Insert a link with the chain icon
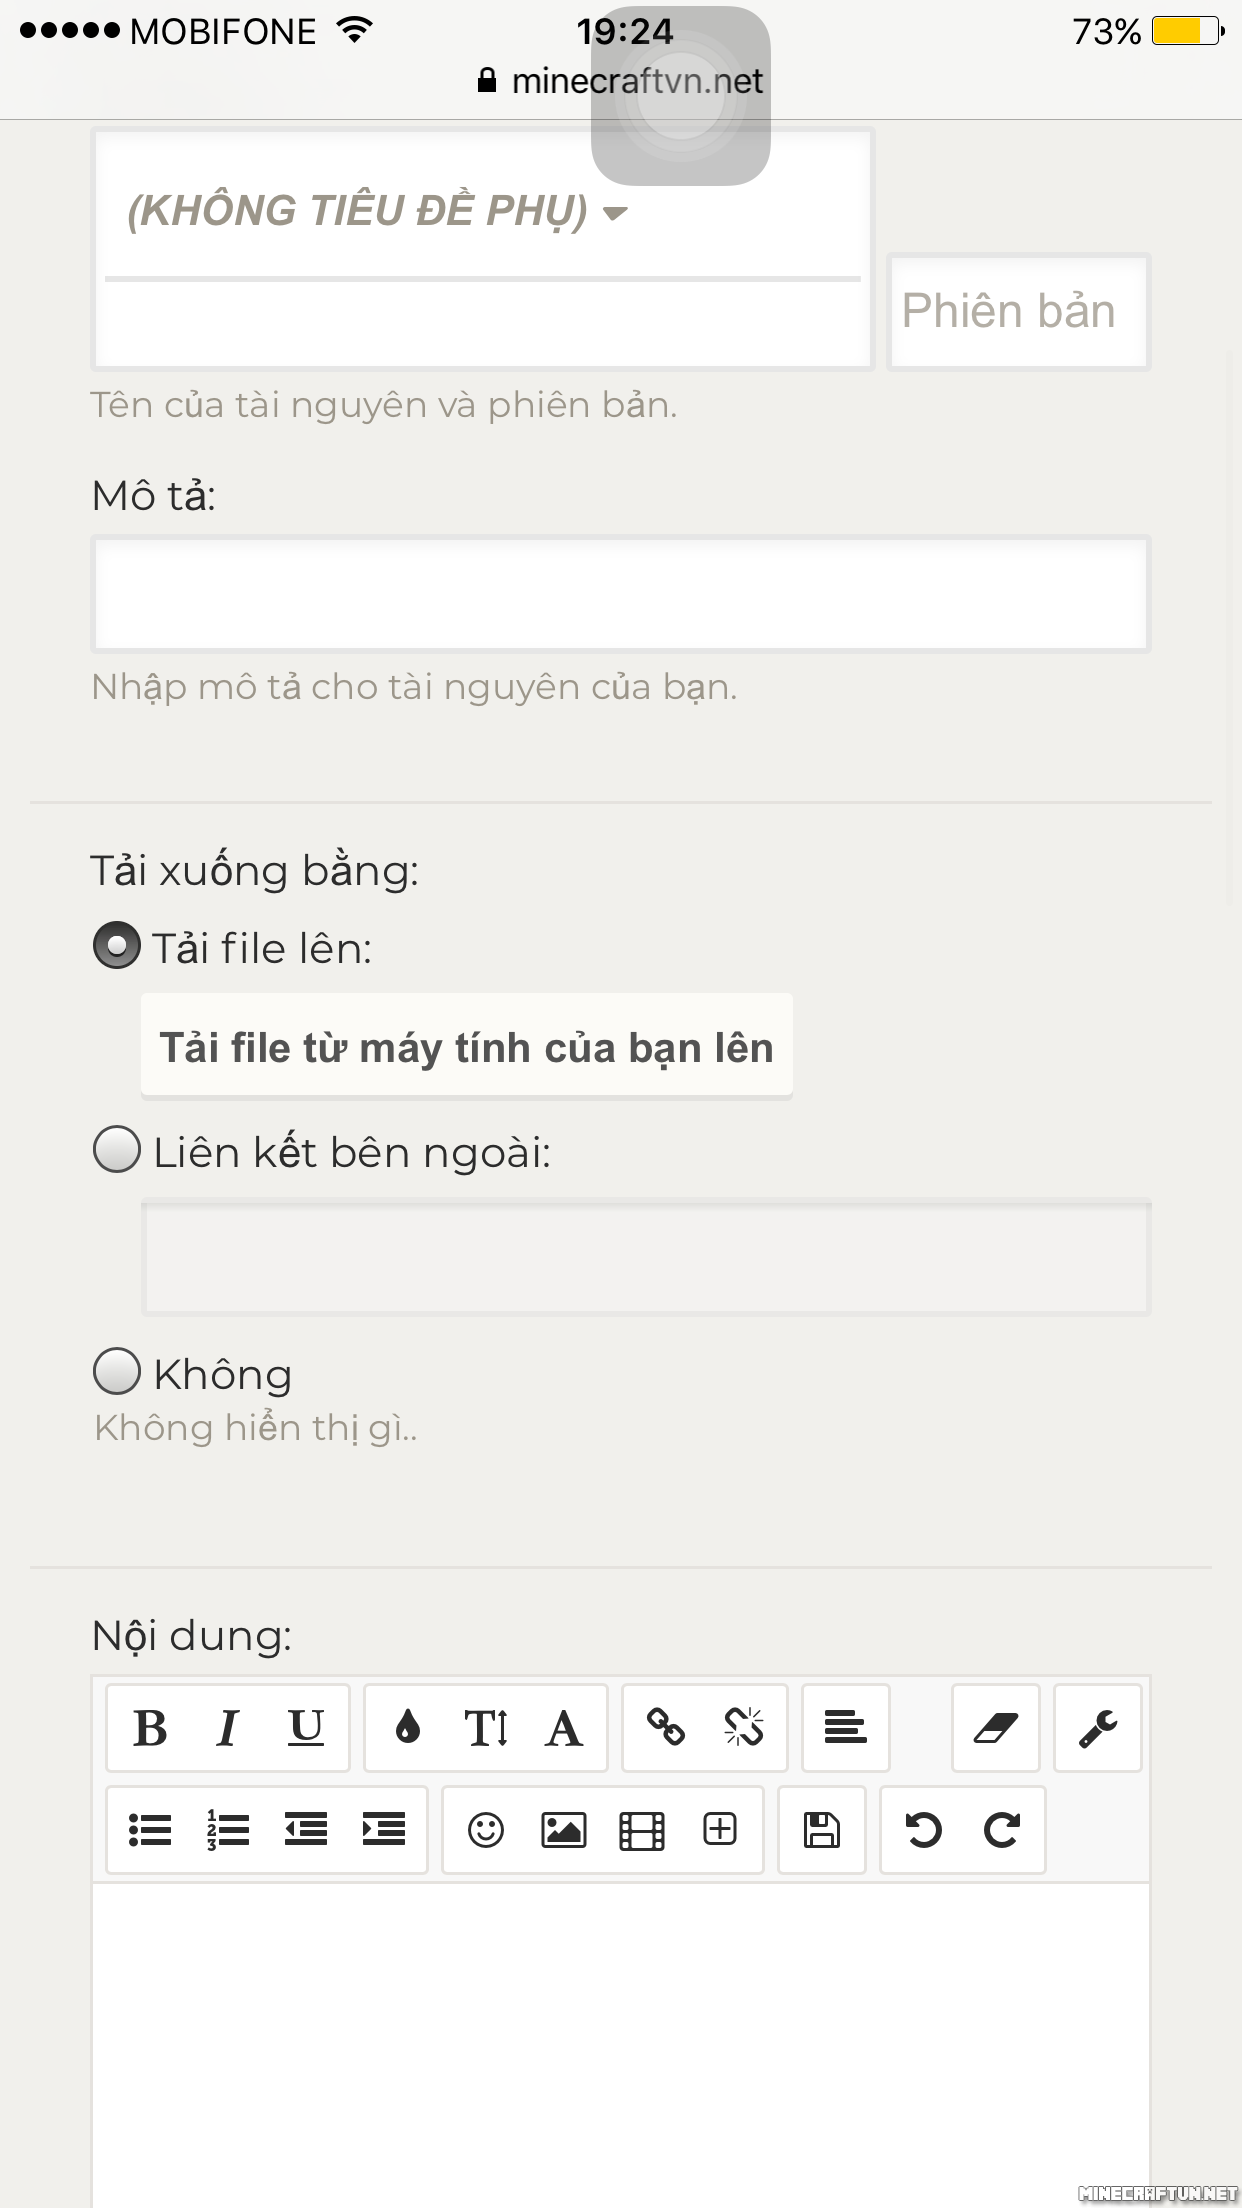This screenshot has width=1242, height=2208. (x=666, y=1728)
